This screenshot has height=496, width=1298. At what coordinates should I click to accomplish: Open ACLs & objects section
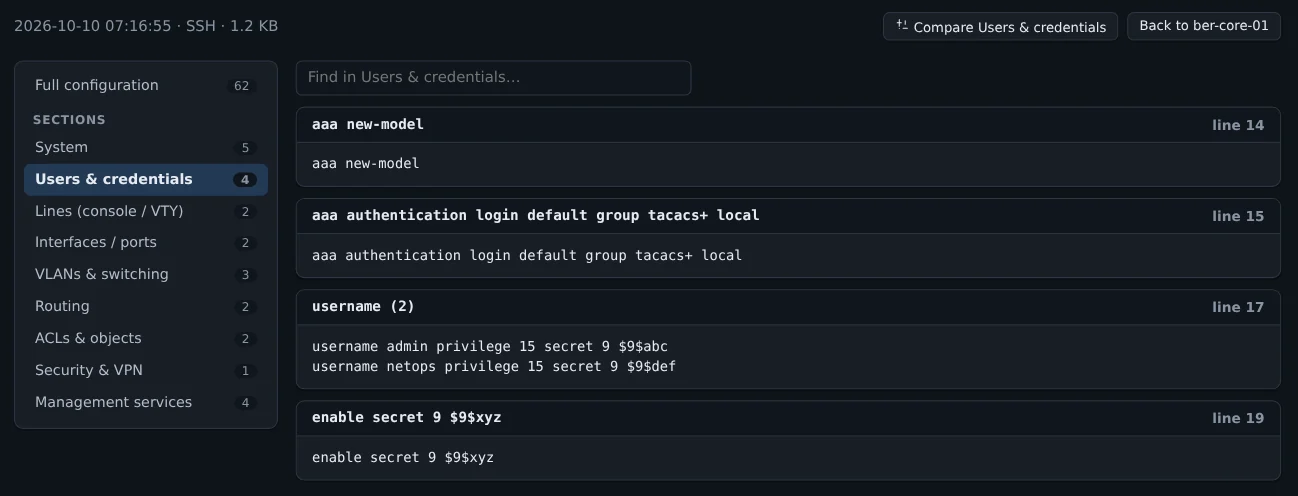(146, 339)
